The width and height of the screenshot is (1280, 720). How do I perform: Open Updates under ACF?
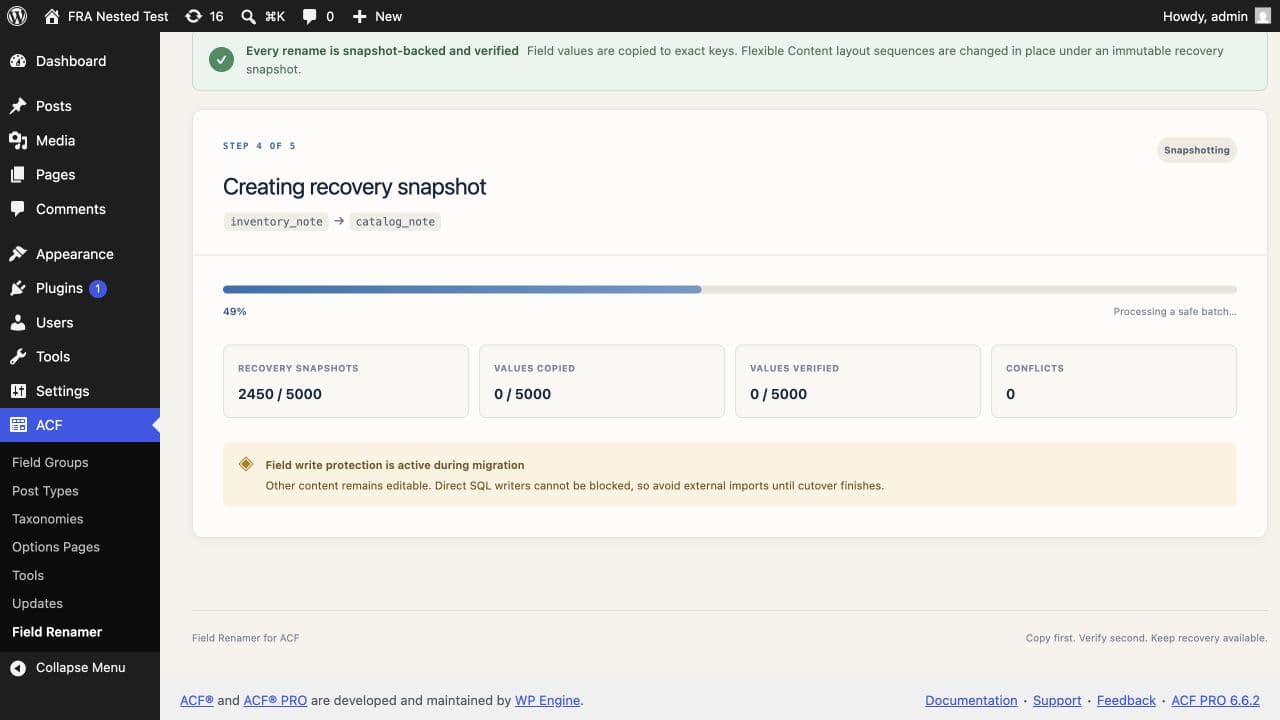[37, 603]
